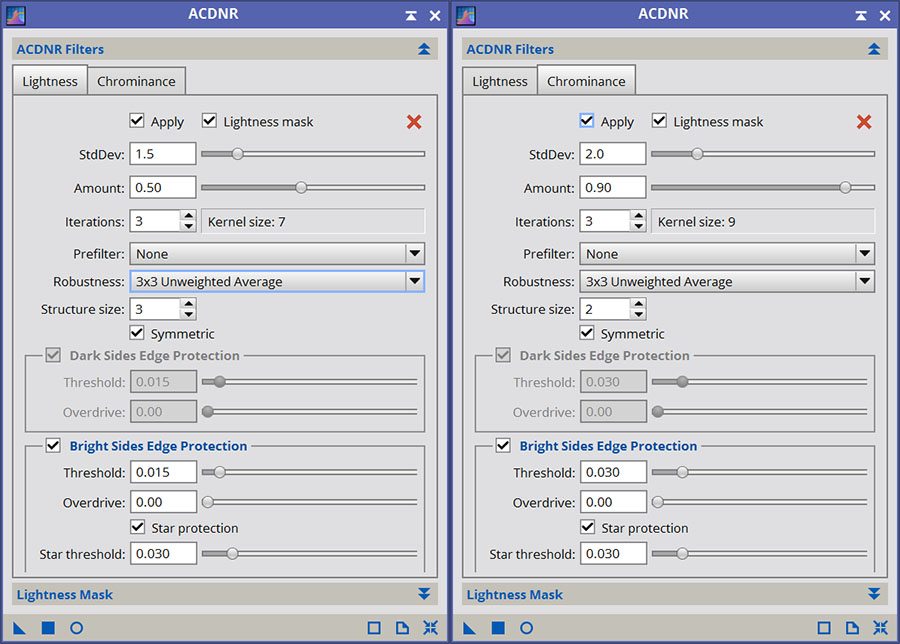Collapse the ACDNR Filters section
Viewport: 900px width, 644px height.
tap(422, 48)
